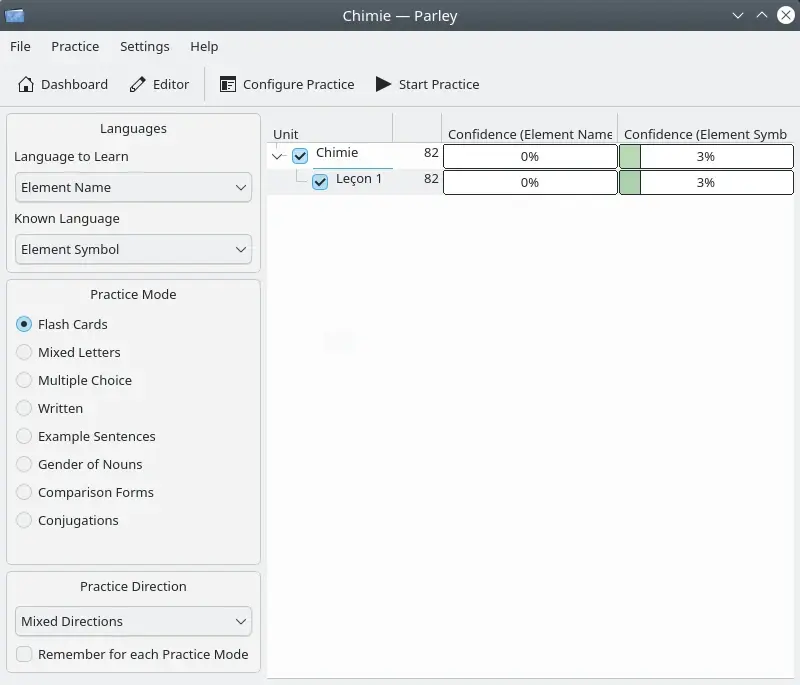
Task: Open the File menu
Action: tap(20, 46)
